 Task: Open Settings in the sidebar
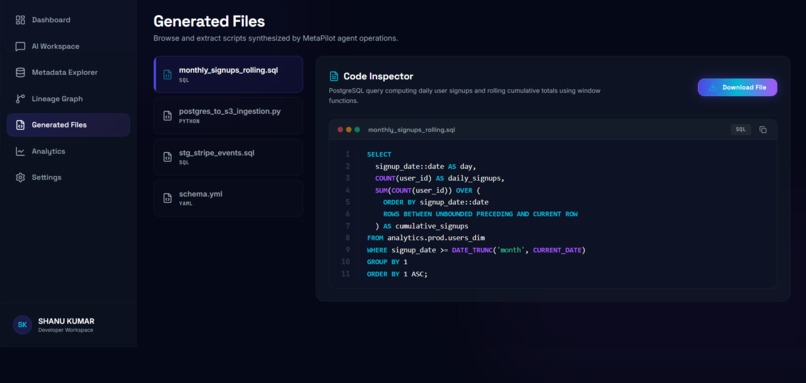[68, 177]
